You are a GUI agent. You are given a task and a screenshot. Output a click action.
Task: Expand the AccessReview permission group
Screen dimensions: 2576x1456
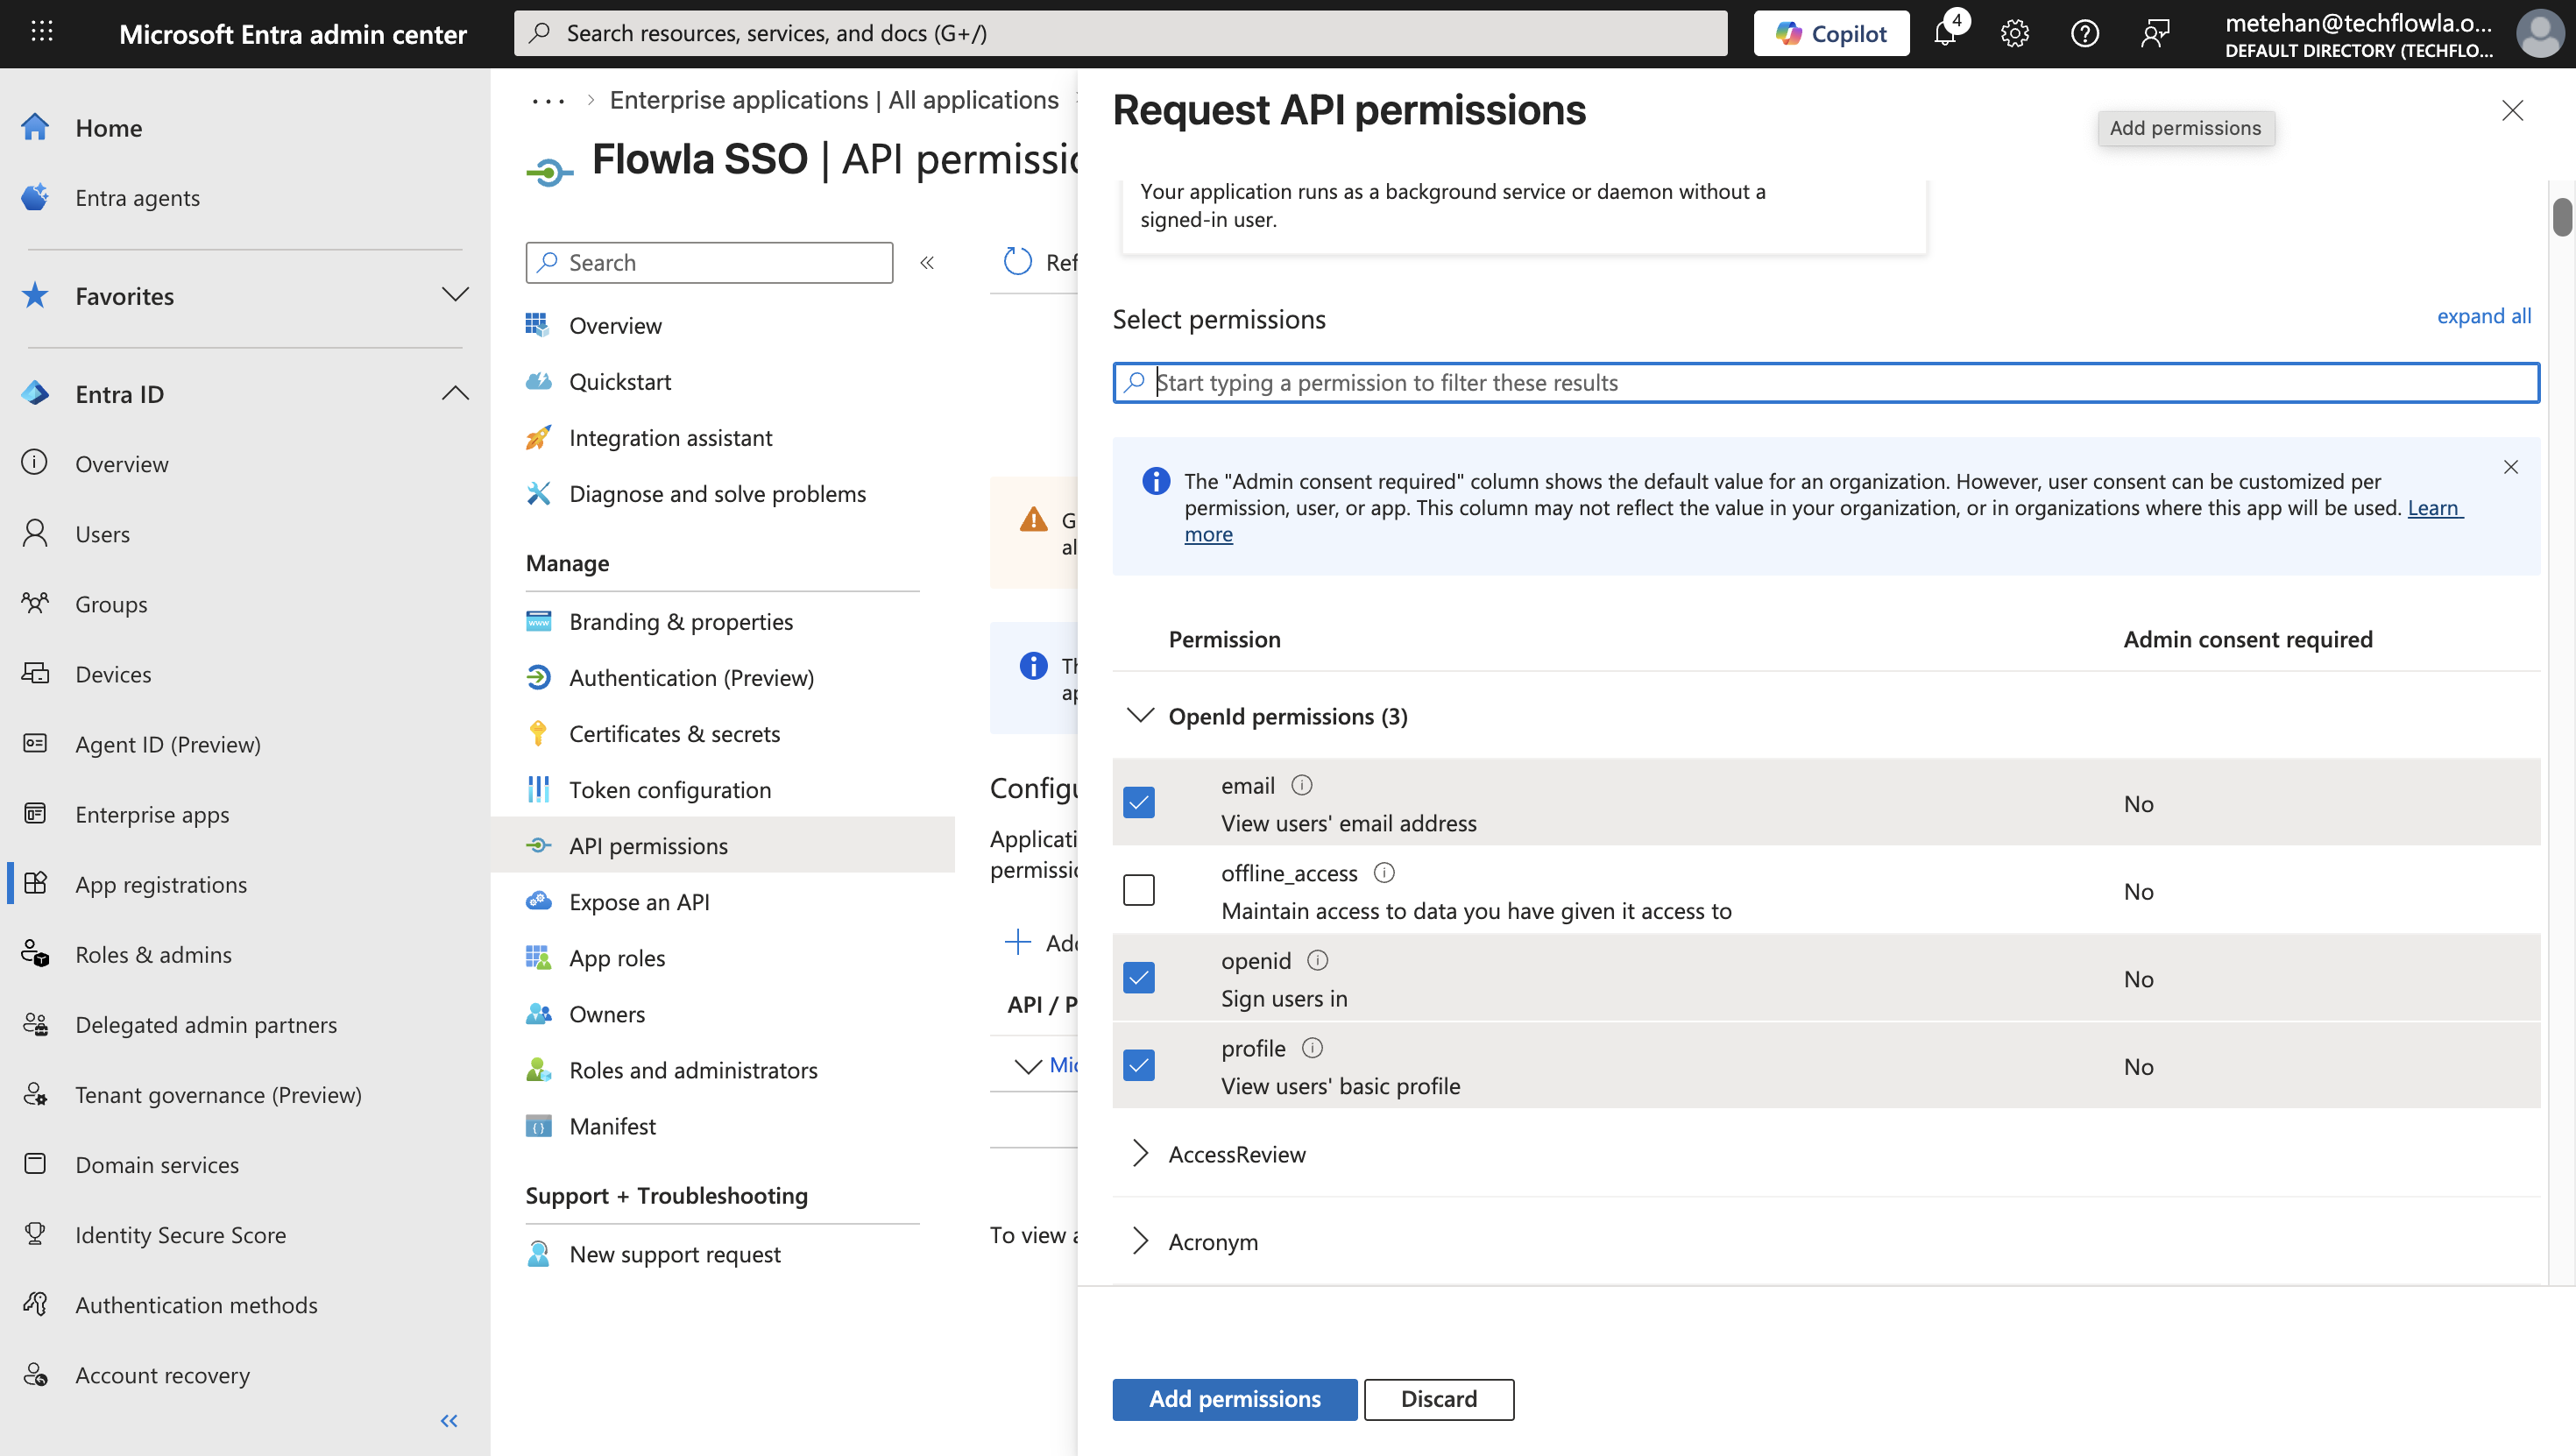point(1140,1153)
